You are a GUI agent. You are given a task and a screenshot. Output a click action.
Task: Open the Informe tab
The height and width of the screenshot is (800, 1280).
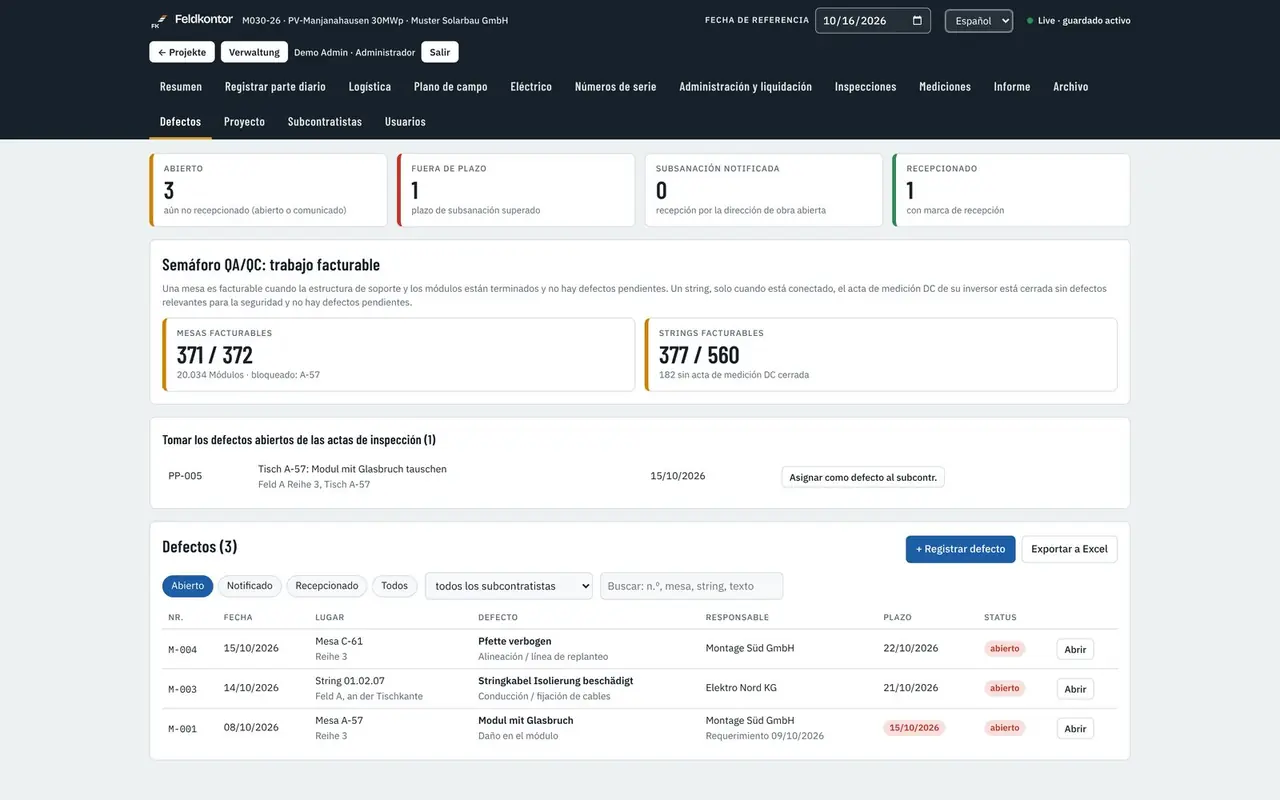point(1012,87)
